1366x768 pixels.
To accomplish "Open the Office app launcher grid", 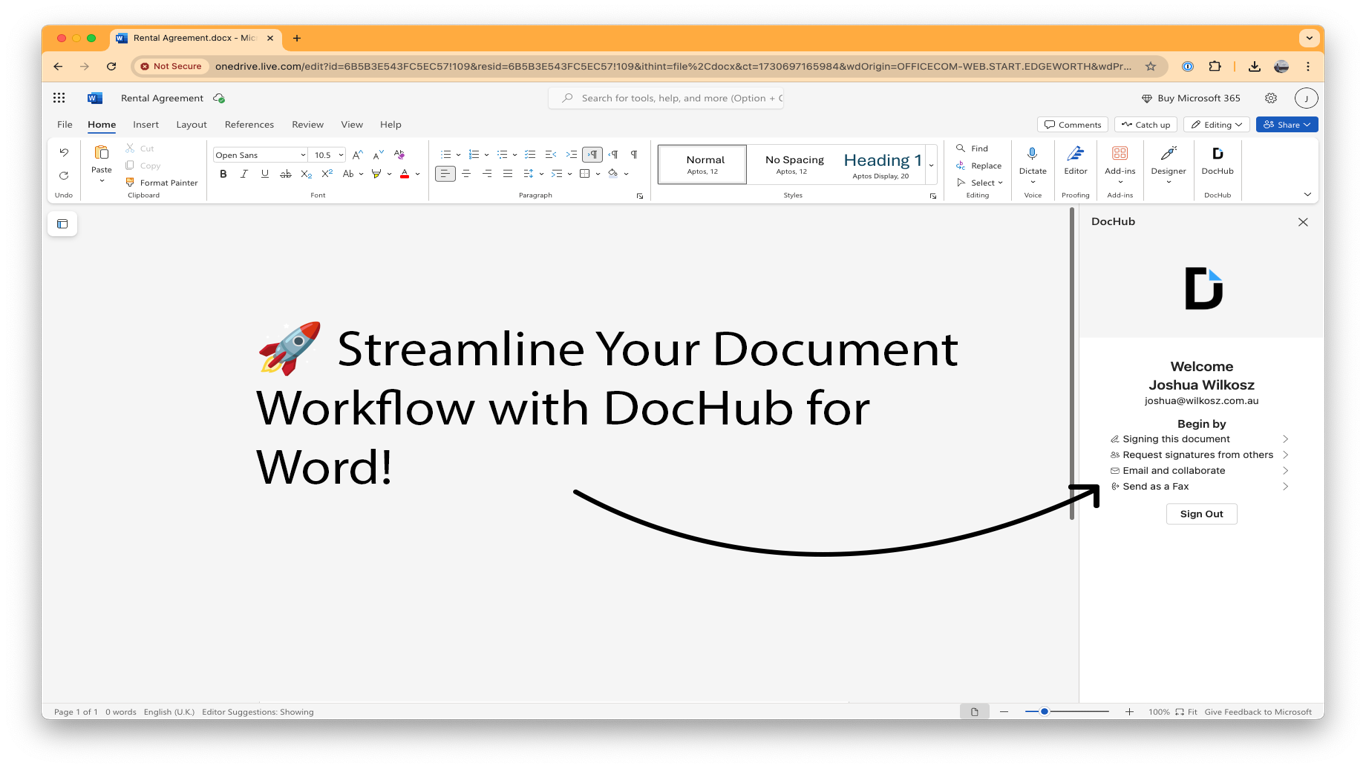I will click(59, 98).
